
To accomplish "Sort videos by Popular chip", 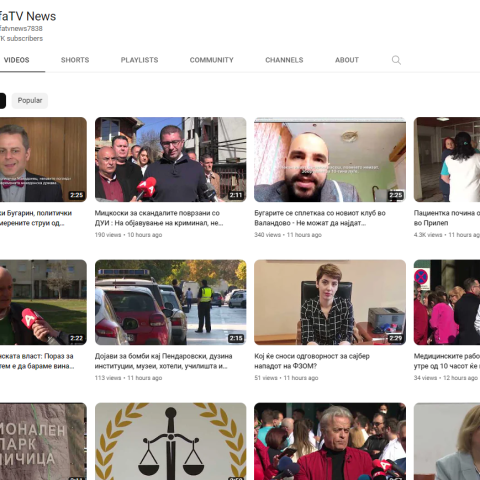I will point(30,100).
